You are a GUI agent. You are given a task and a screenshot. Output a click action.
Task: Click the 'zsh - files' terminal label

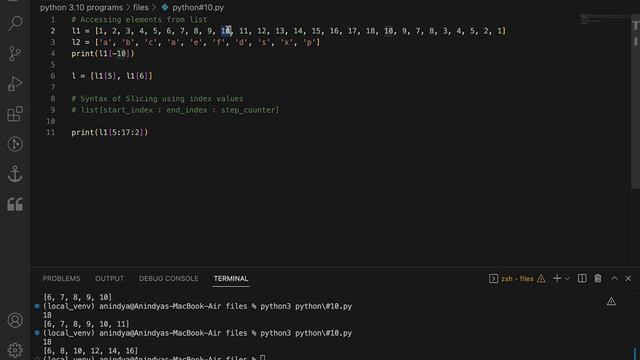pos(517,278)
